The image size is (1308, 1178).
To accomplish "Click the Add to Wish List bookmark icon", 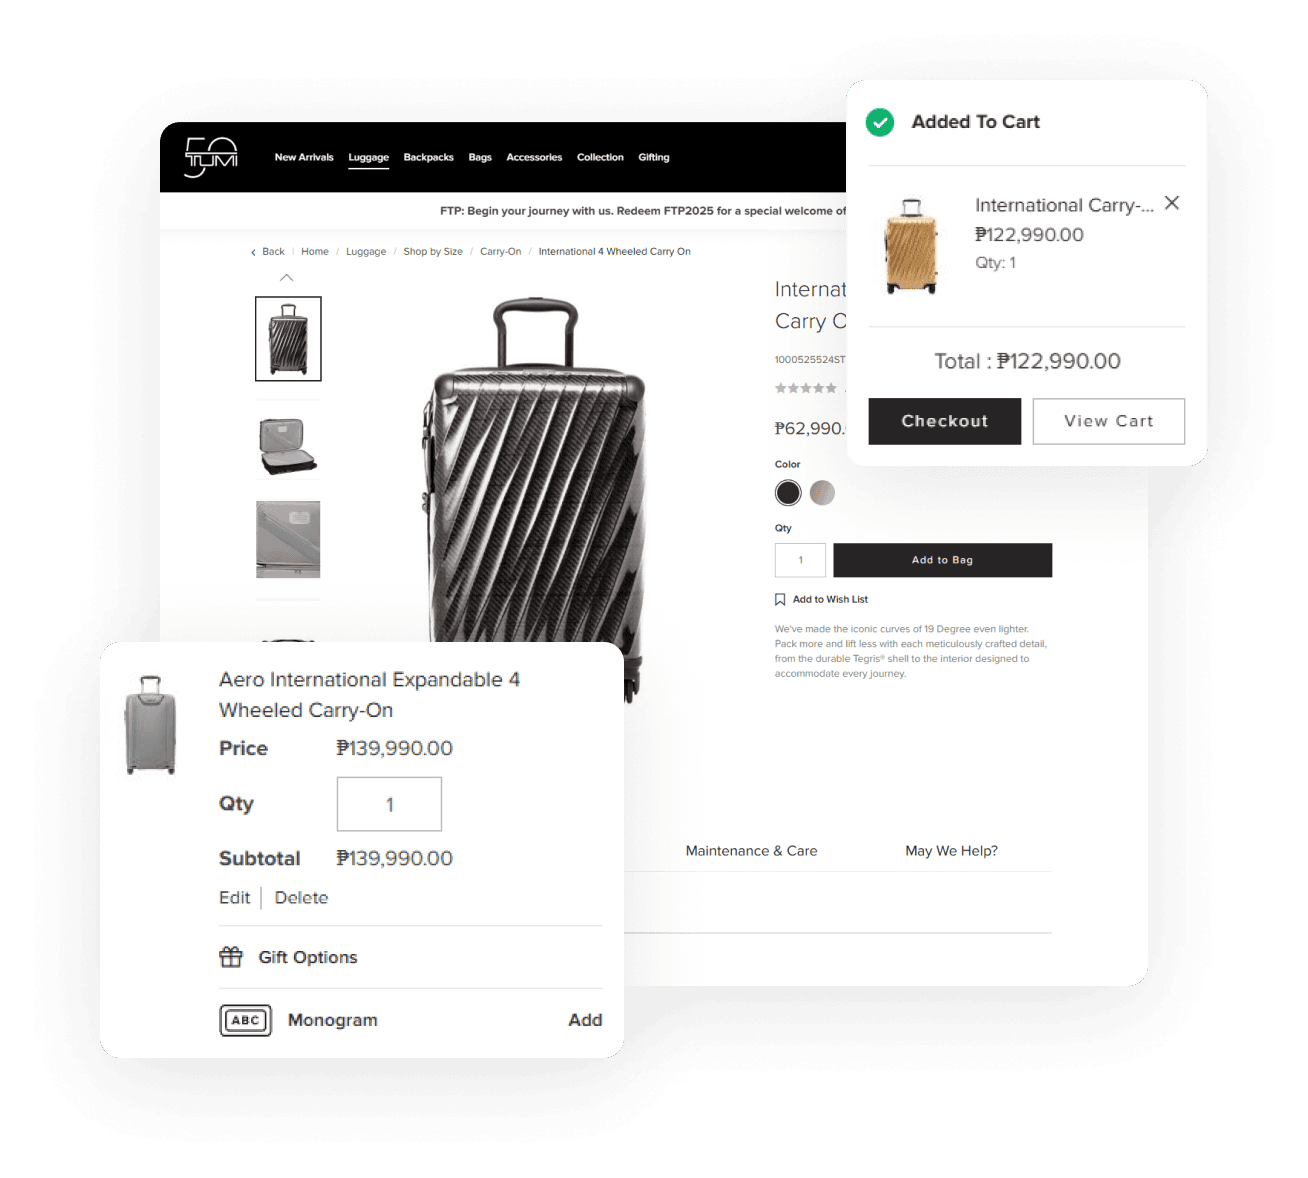I will pyautogui.click(x=780, y=600).
